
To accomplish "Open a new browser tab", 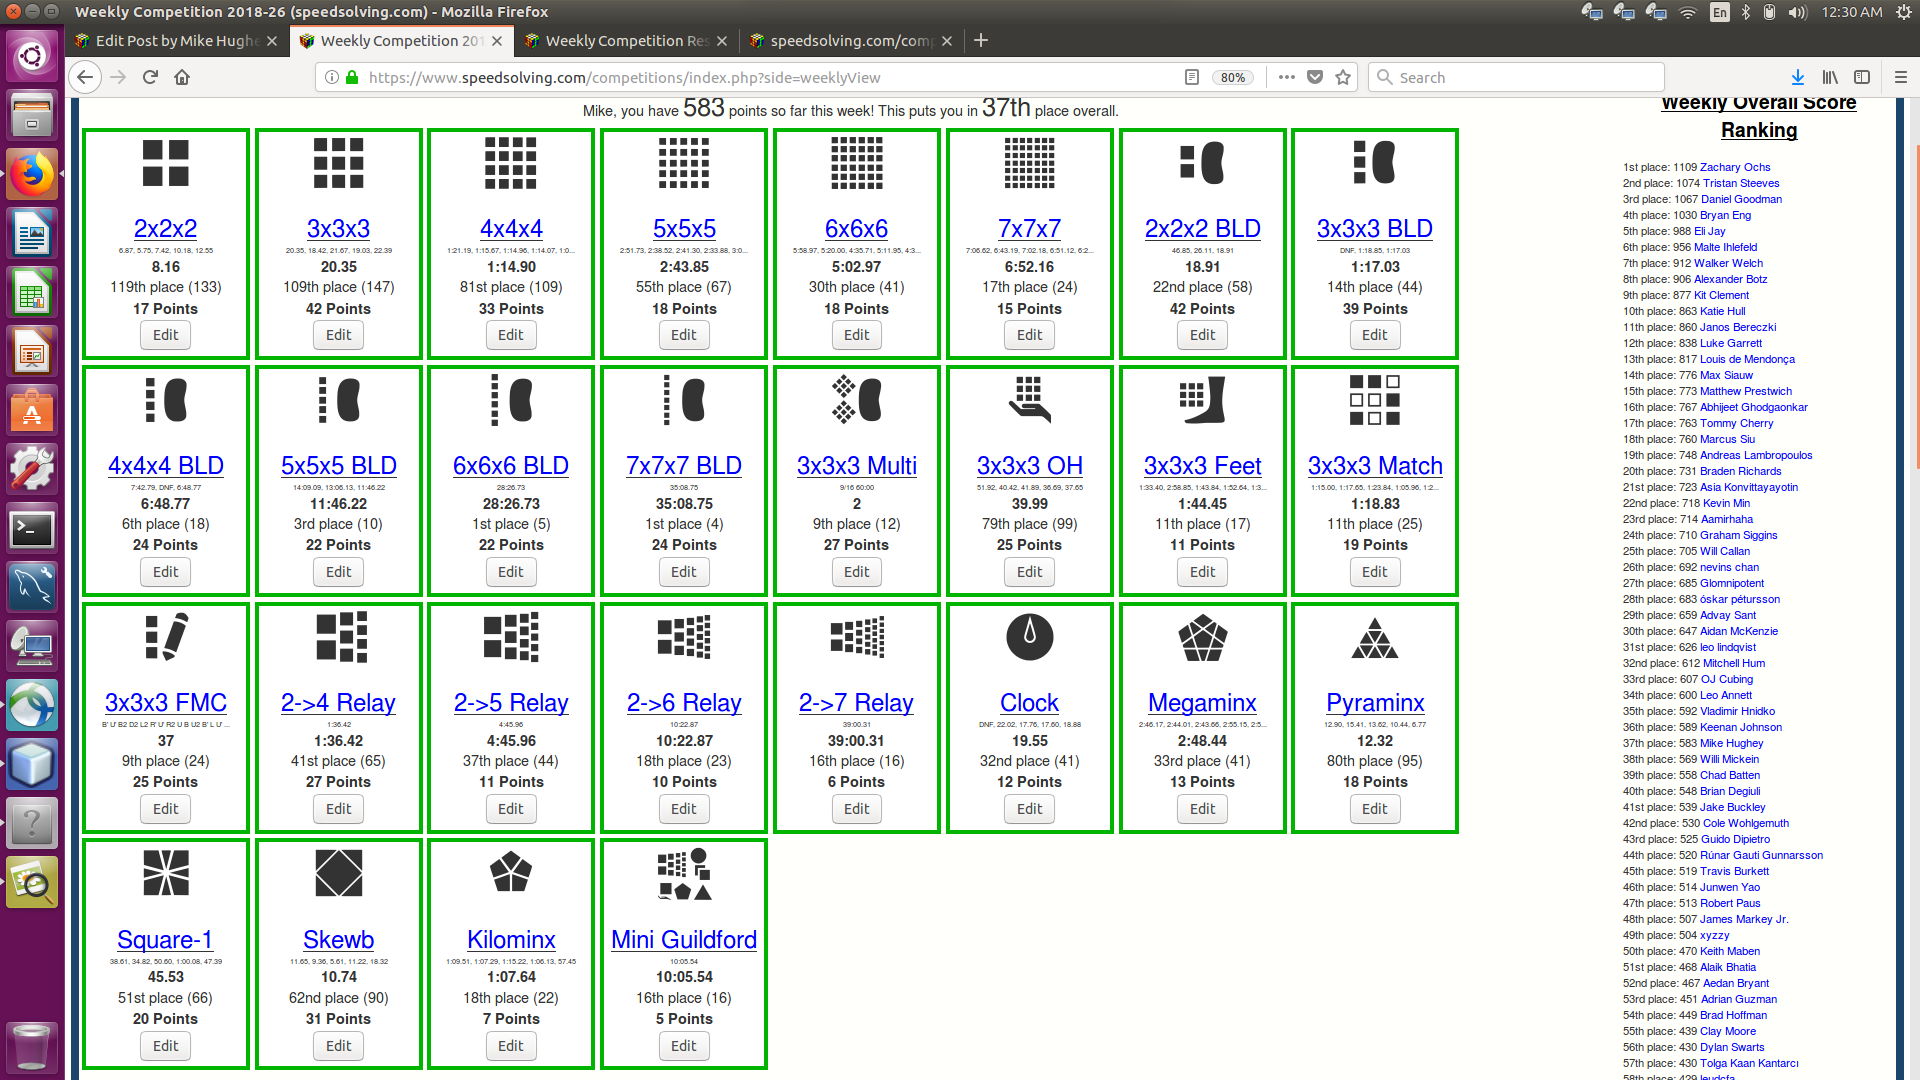I will point(981,40).
